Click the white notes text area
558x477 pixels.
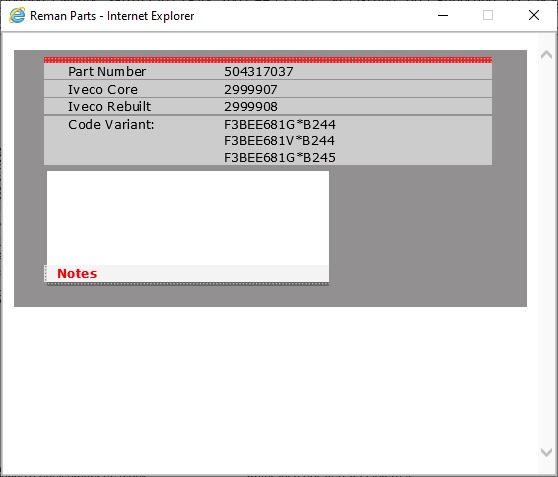[x=188, y=218]
